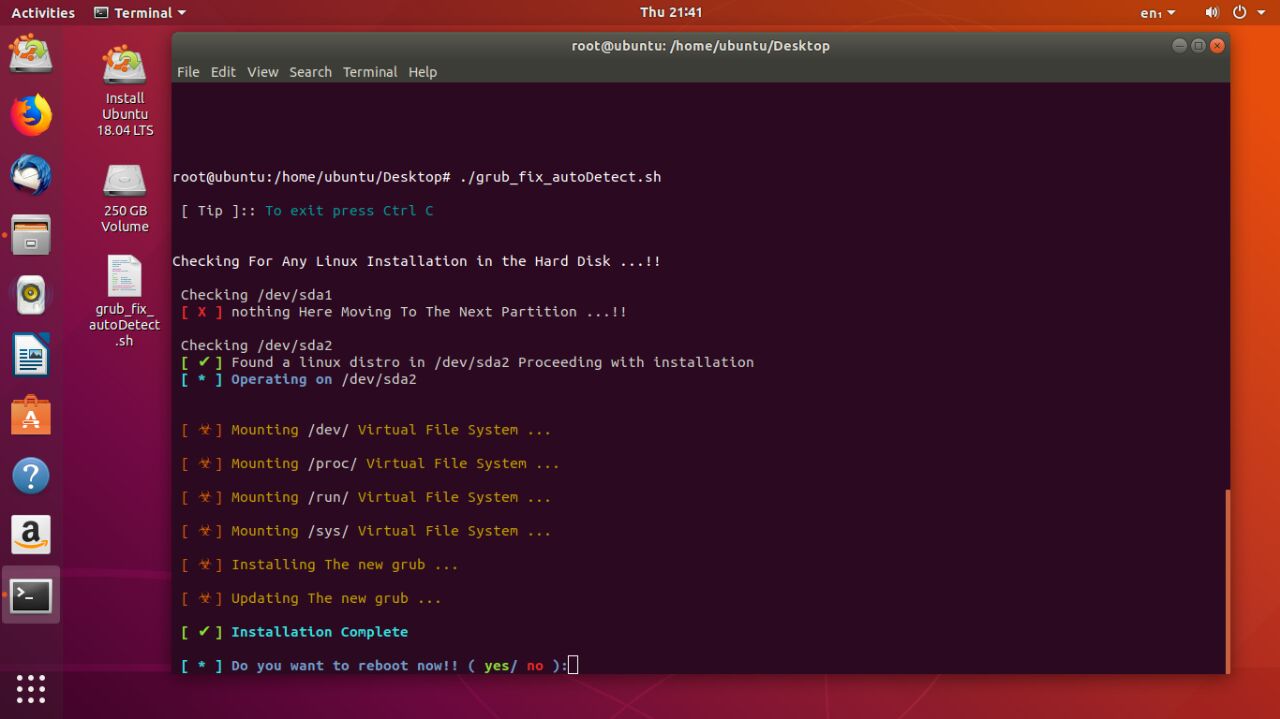Open Rhythmbox music player icon
Image resolution: width=1280 pixels, height=719 pixels.
(x=31, y=295)
